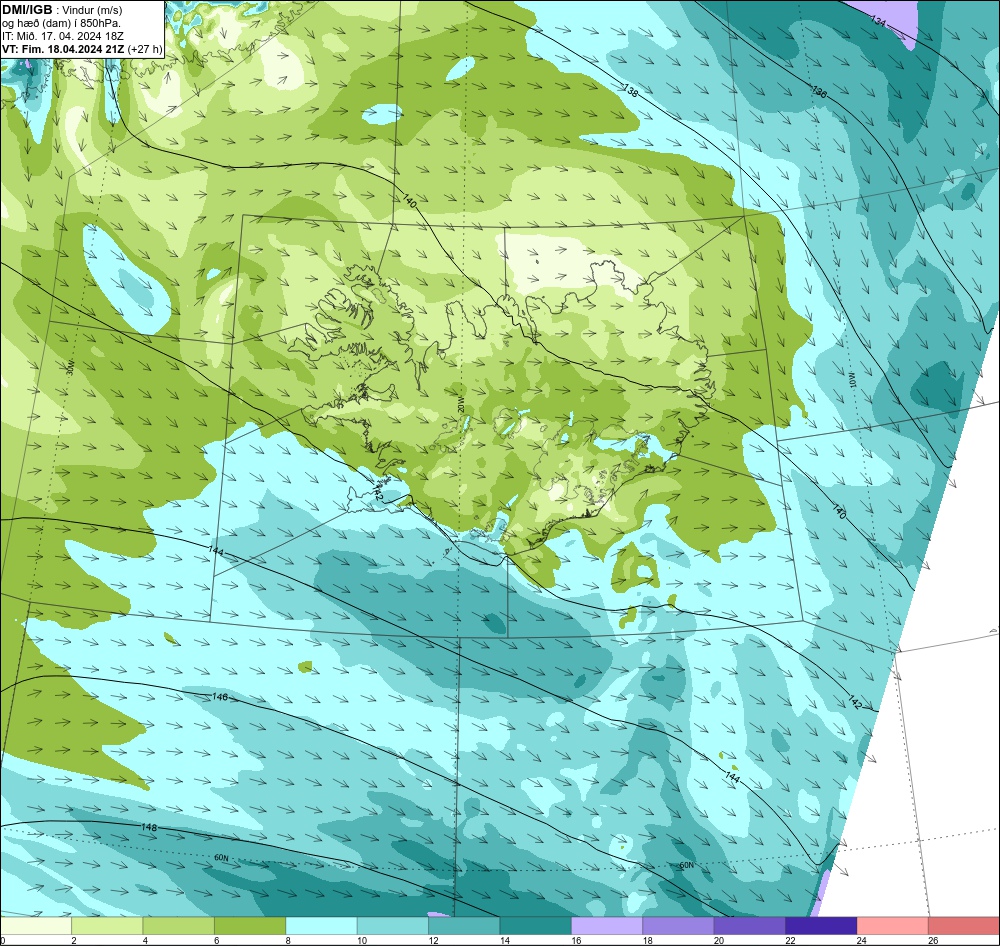
Task: Click the "IT: Mið. 17. 04. 2024 18Z" line
Action: 63,36
